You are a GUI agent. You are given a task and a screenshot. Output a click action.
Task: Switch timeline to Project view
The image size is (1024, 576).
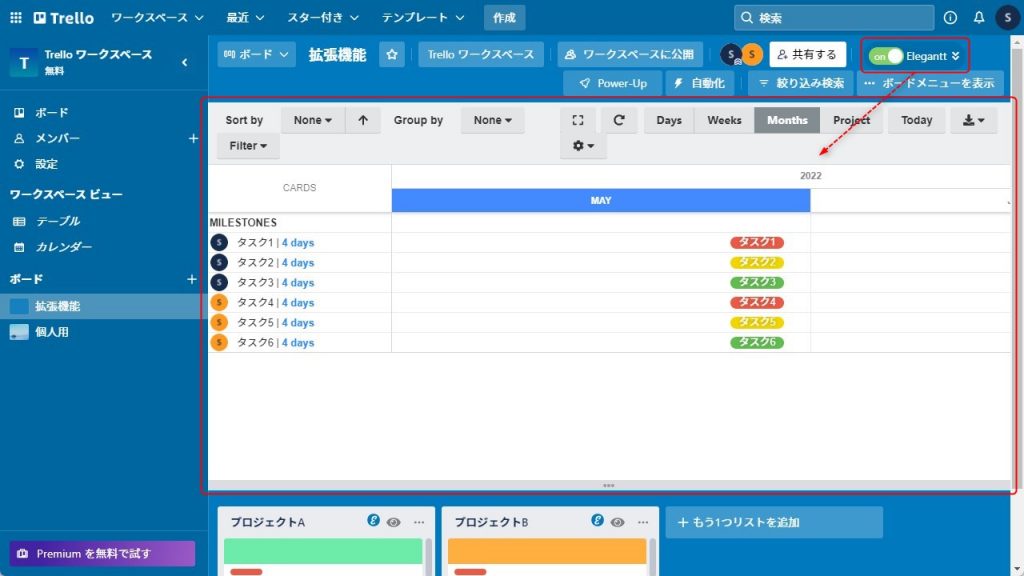tap(852, 120)
